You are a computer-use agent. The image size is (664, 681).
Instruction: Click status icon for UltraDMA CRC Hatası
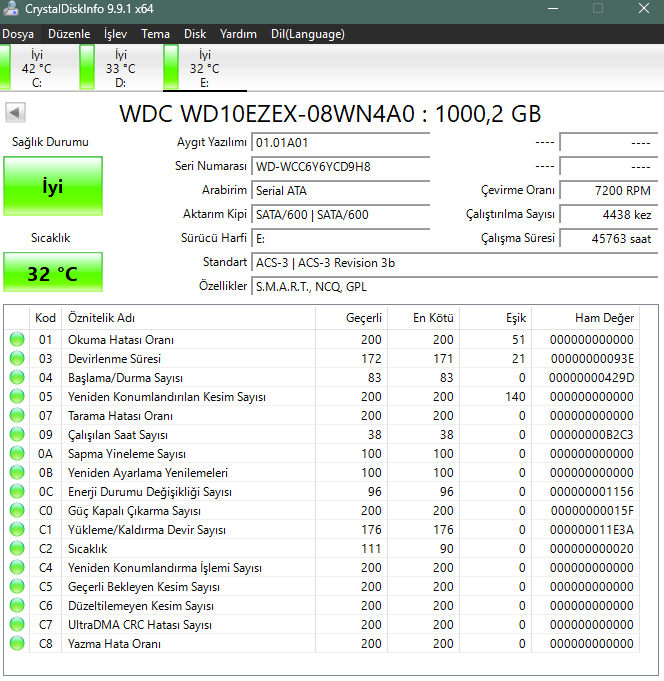[17, 624]
